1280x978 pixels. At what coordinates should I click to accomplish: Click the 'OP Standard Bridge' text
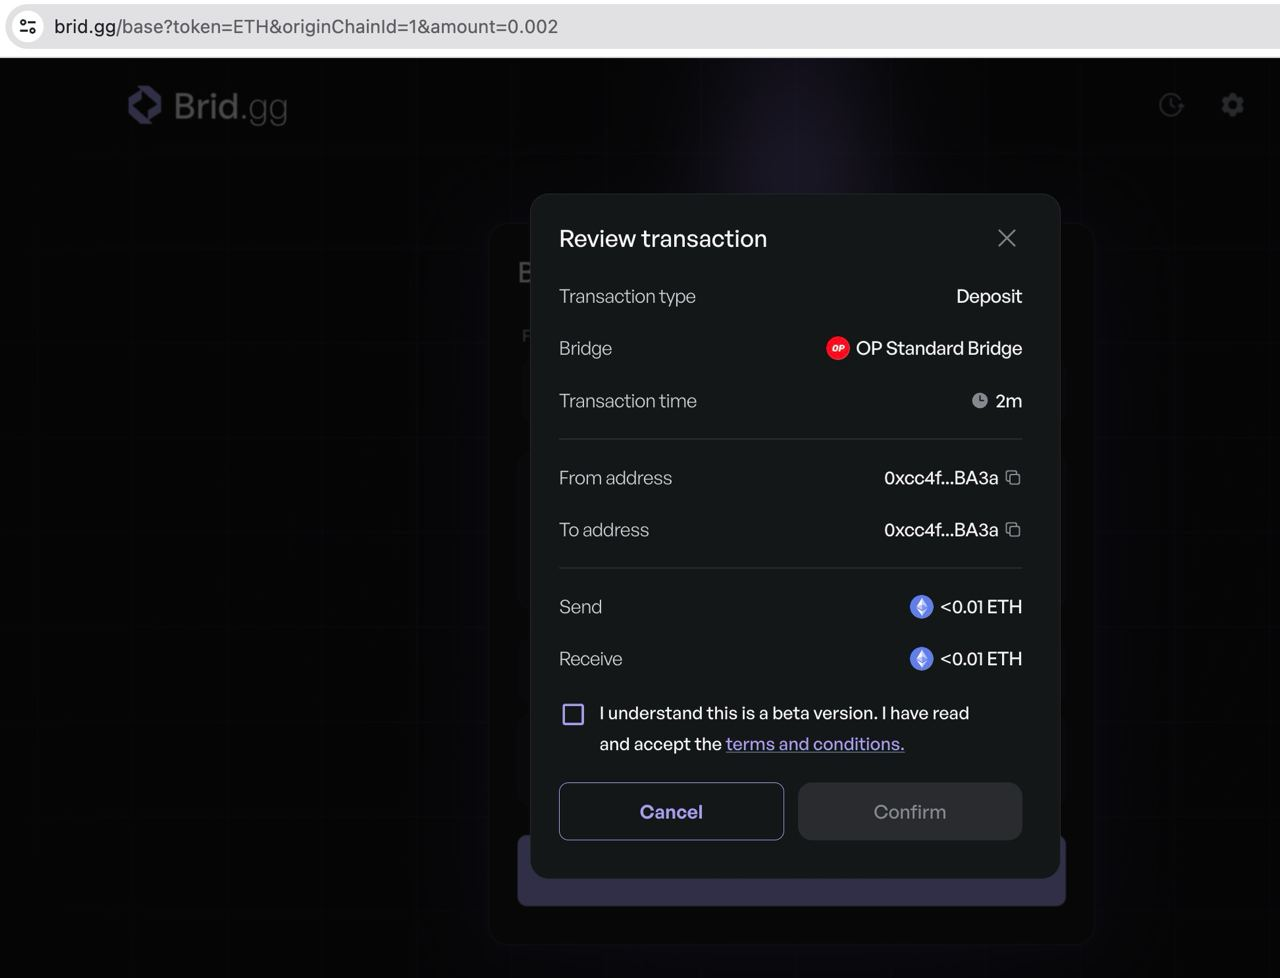pyautogui.click(x=939, y=348)
